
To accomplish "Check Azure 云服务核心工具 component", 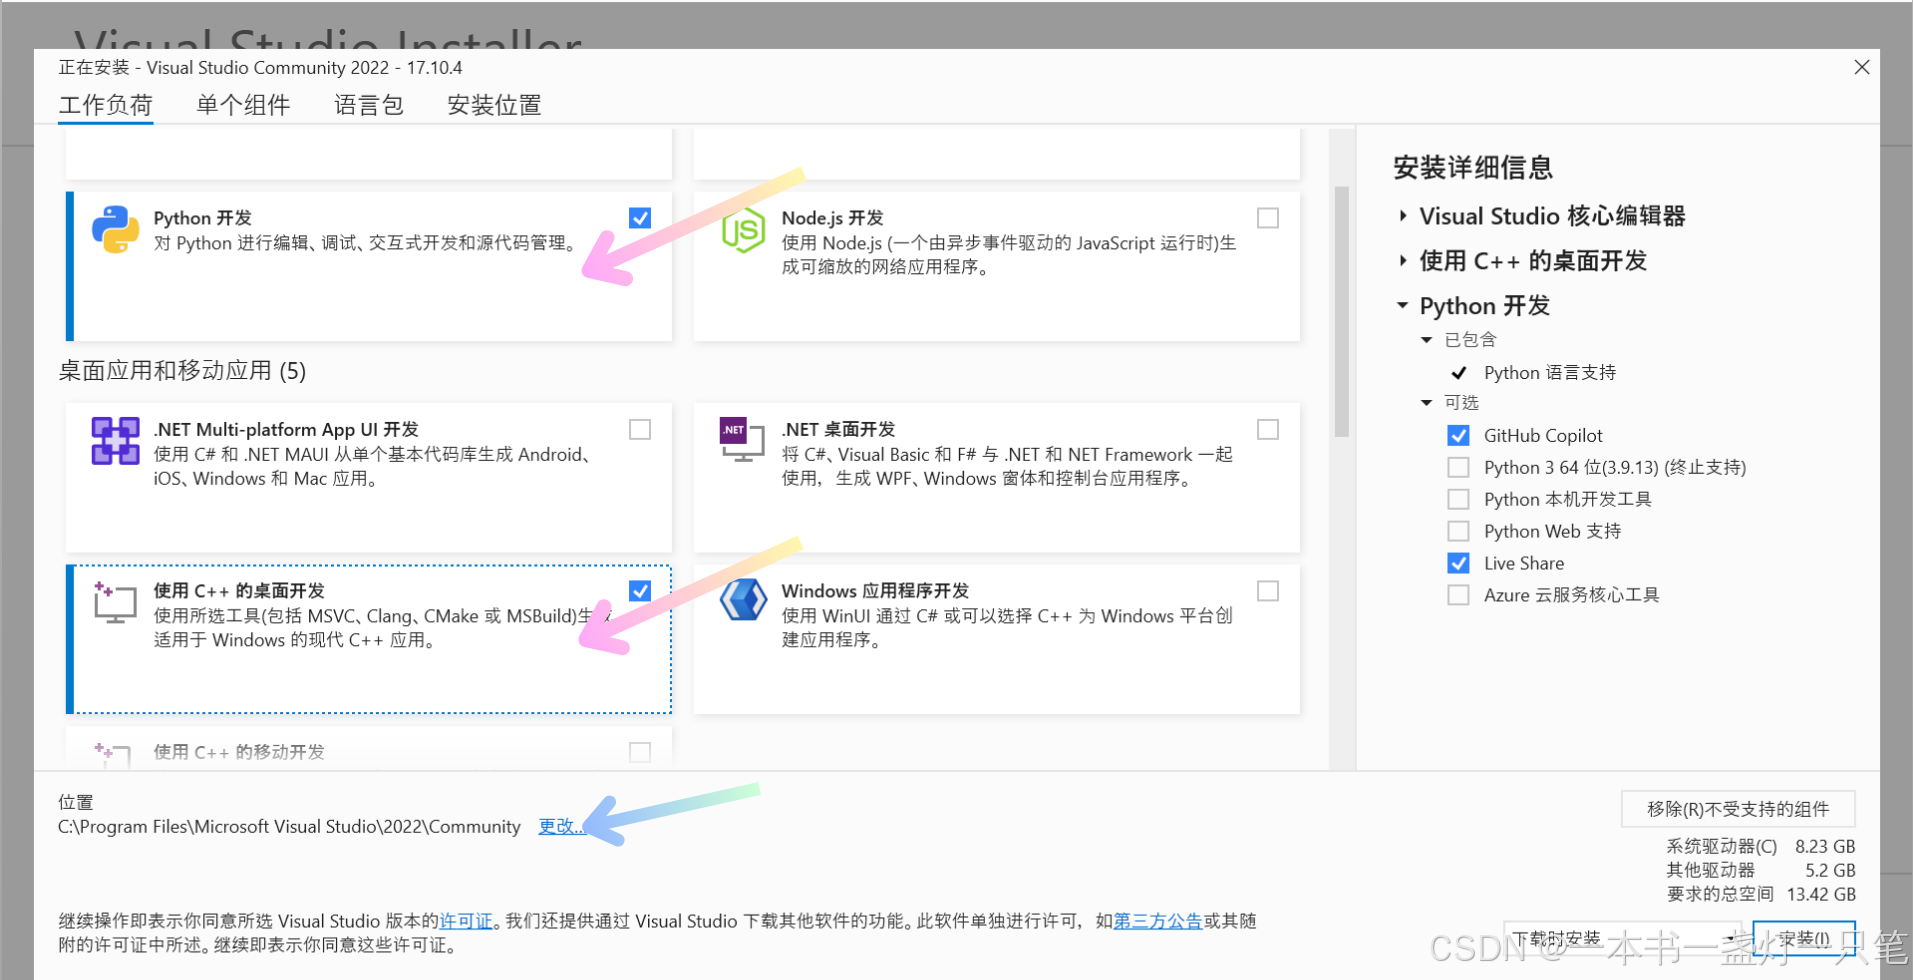I will 1459,595.
